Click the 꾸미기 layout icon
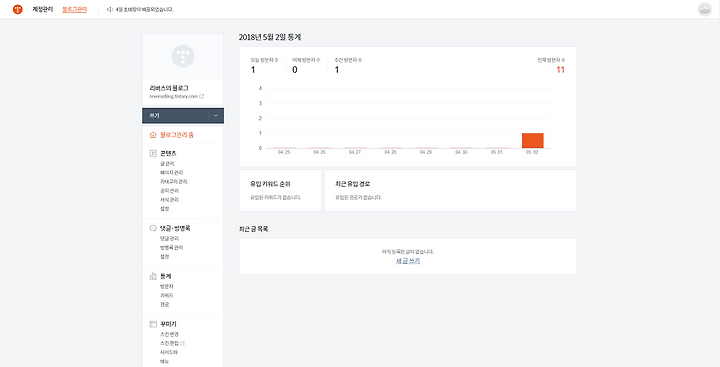720x367 pixels. pos(153,324)
